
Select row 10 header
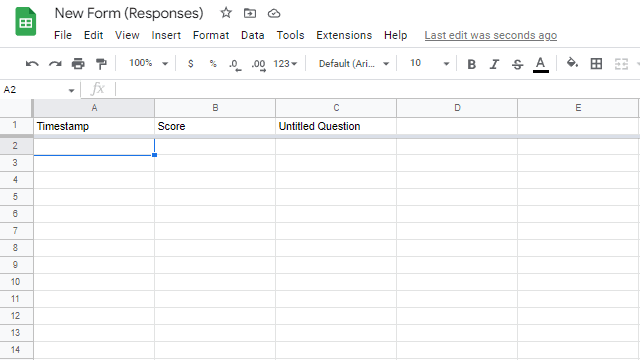pyautogui.click(x=16, y=282)
